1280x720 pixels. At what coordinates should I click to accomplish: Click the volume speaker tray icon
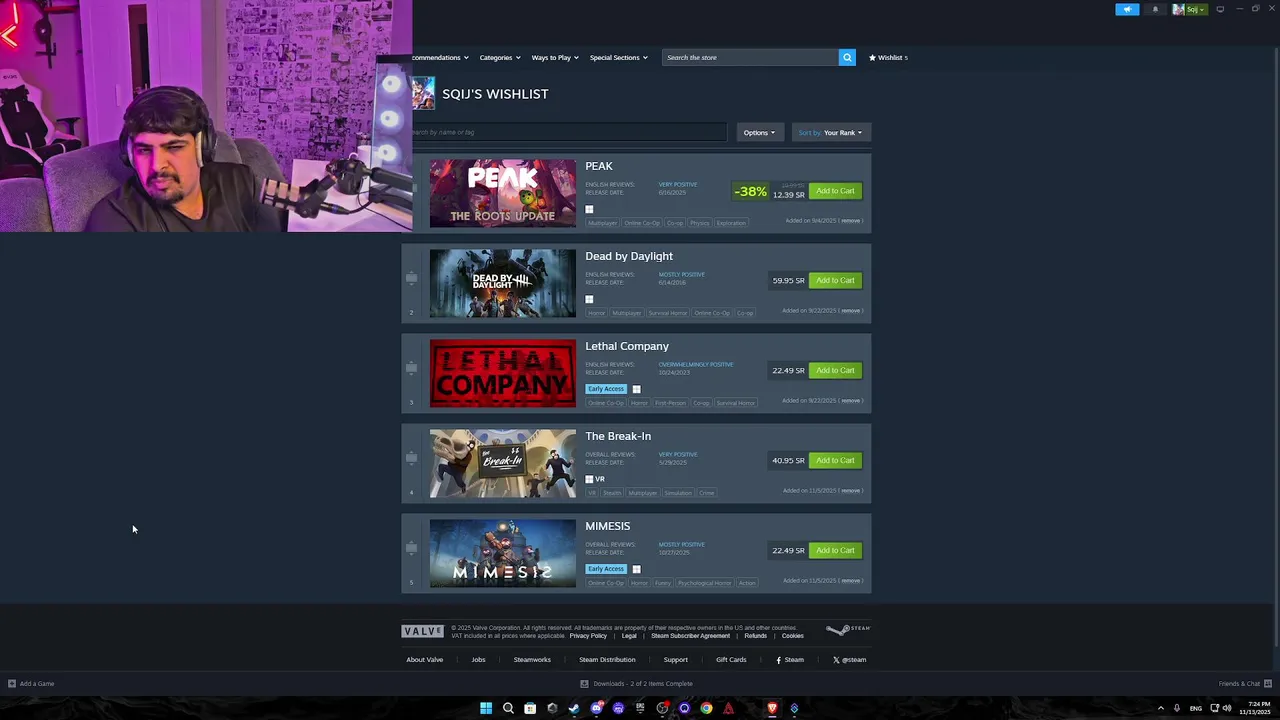[x=1227, y=708]
